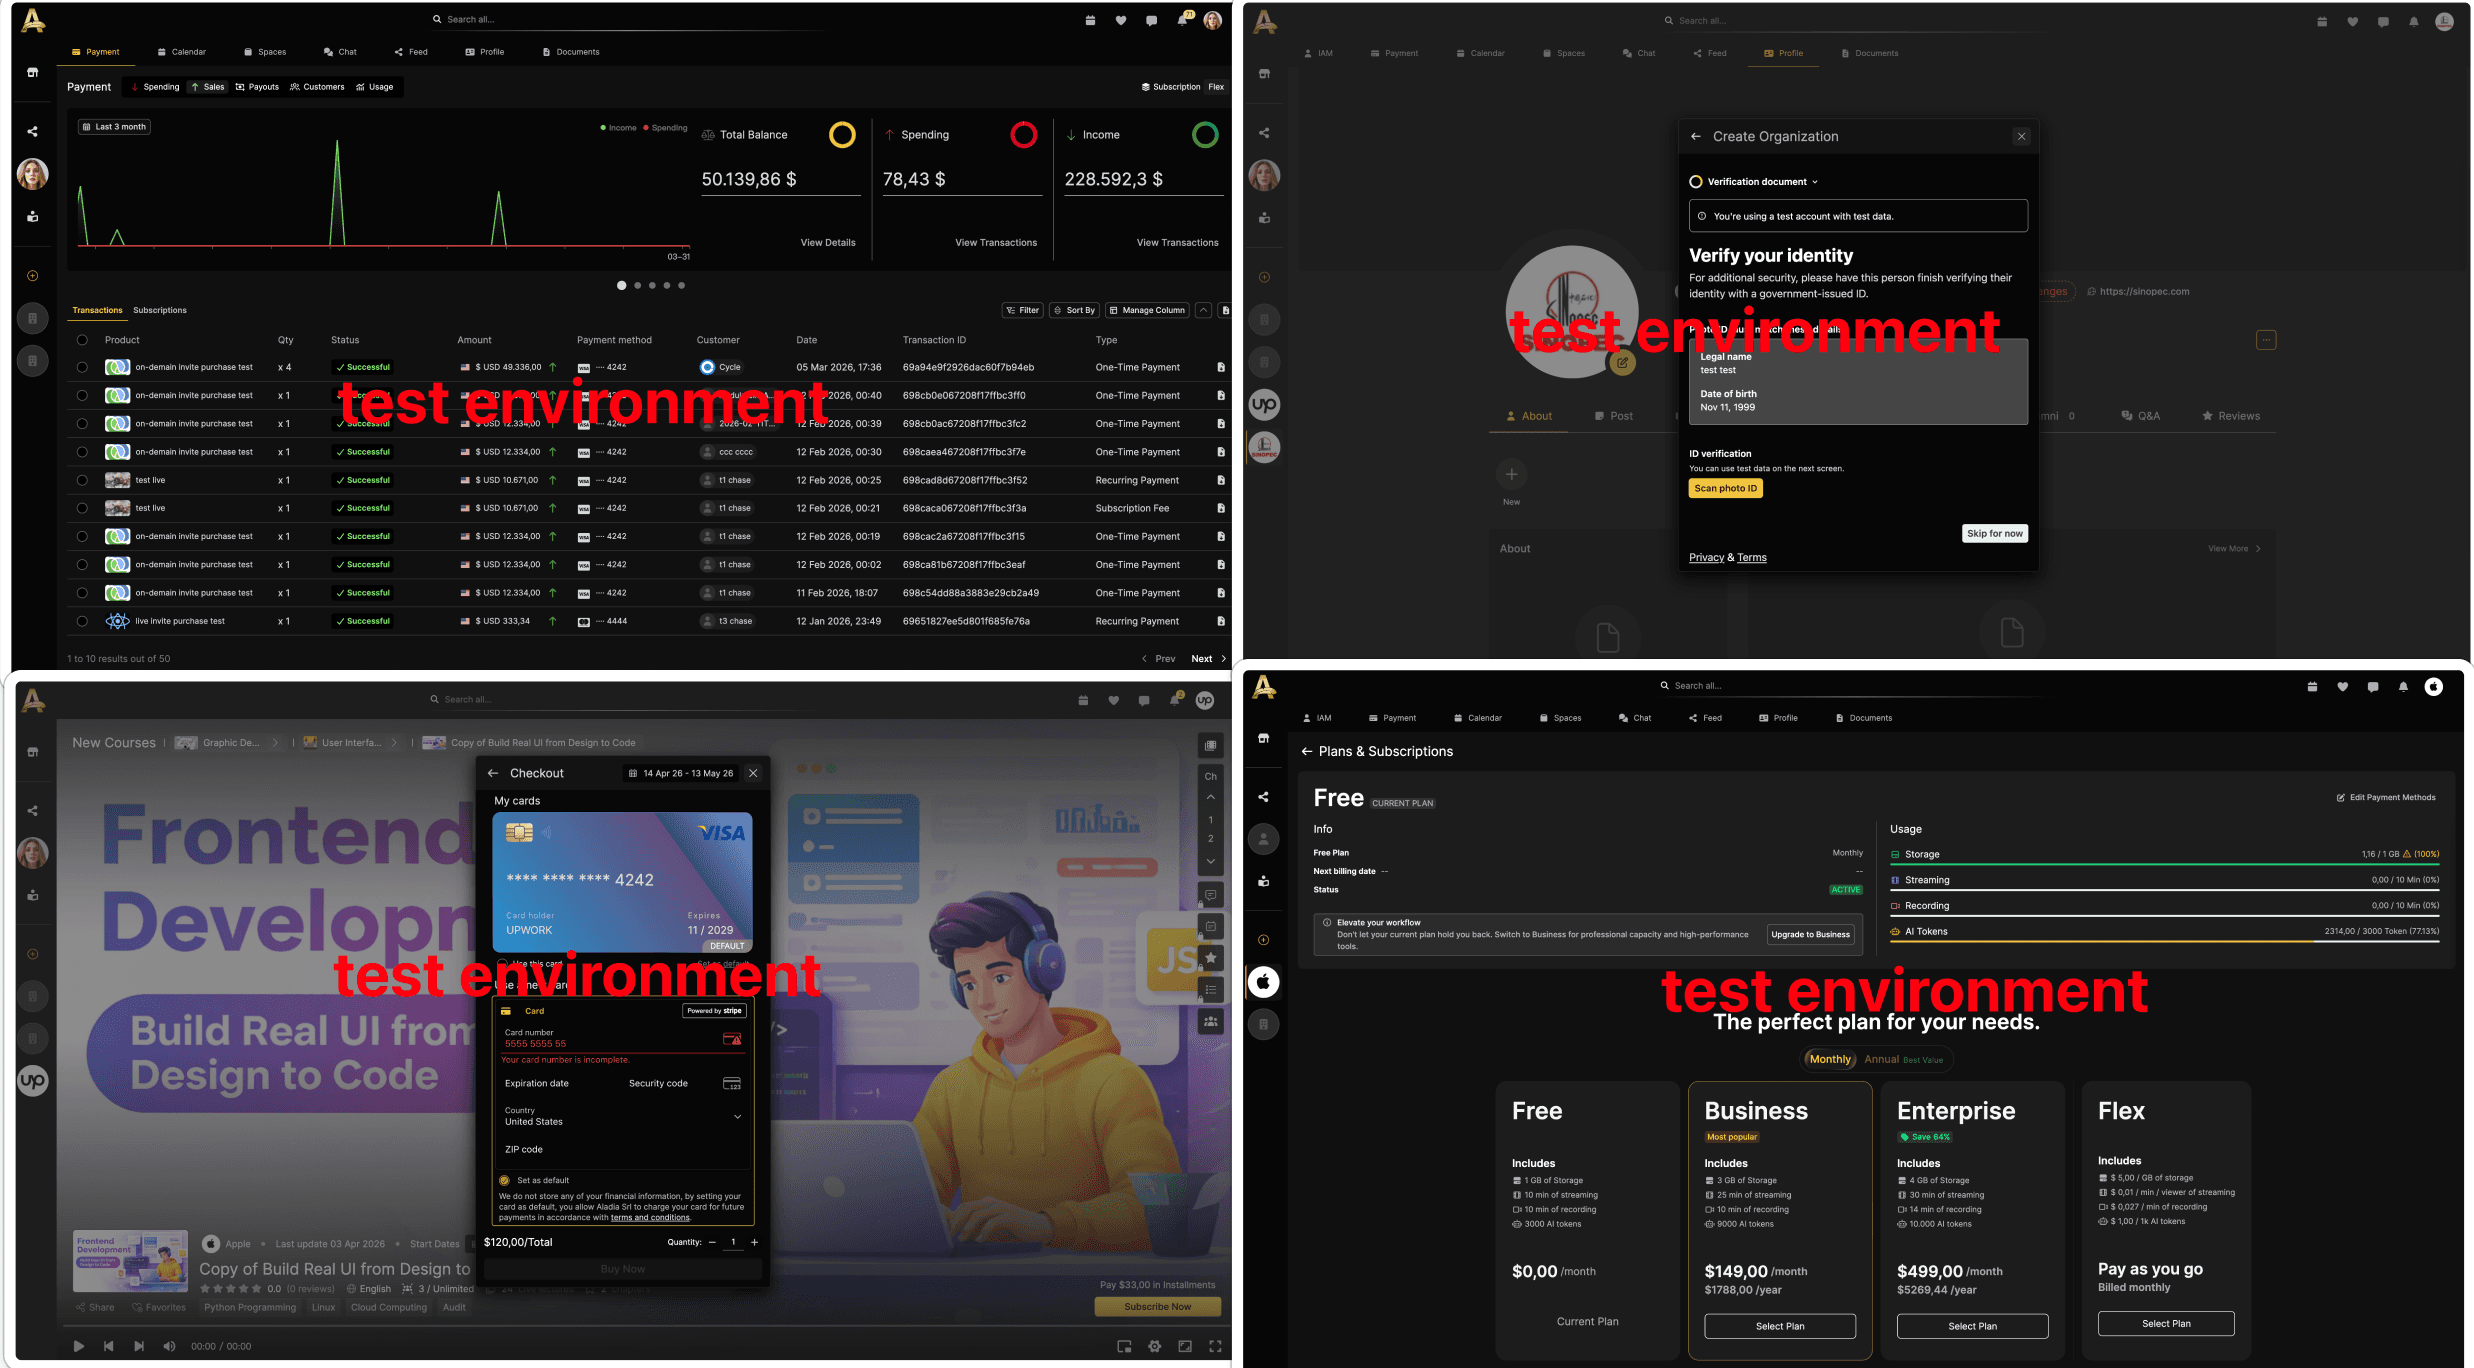The height and width of the screenshot is (1368, 2474).
Task: Open the IAM tab in the Plans window
Action: tap(1317, 718)
